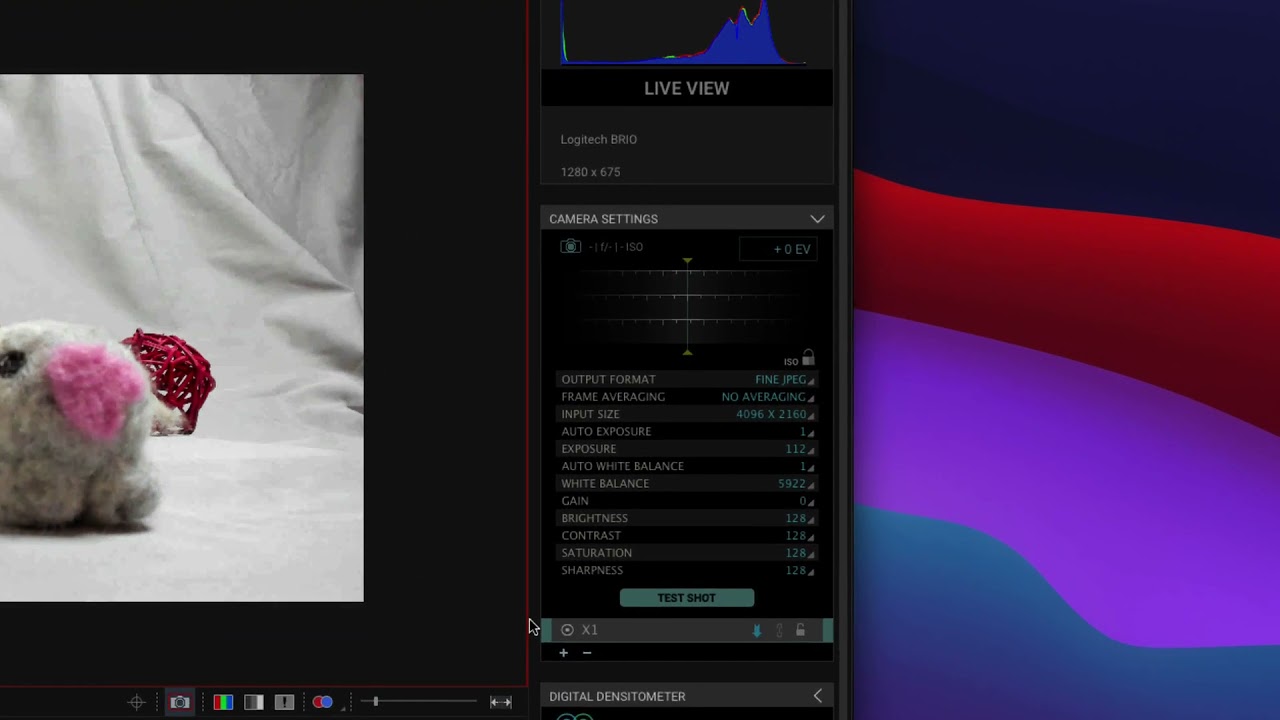The height and width of the screenshot is (720, 1280).
Task: Click the SHARPNESS label
Action: click(592, 570)
